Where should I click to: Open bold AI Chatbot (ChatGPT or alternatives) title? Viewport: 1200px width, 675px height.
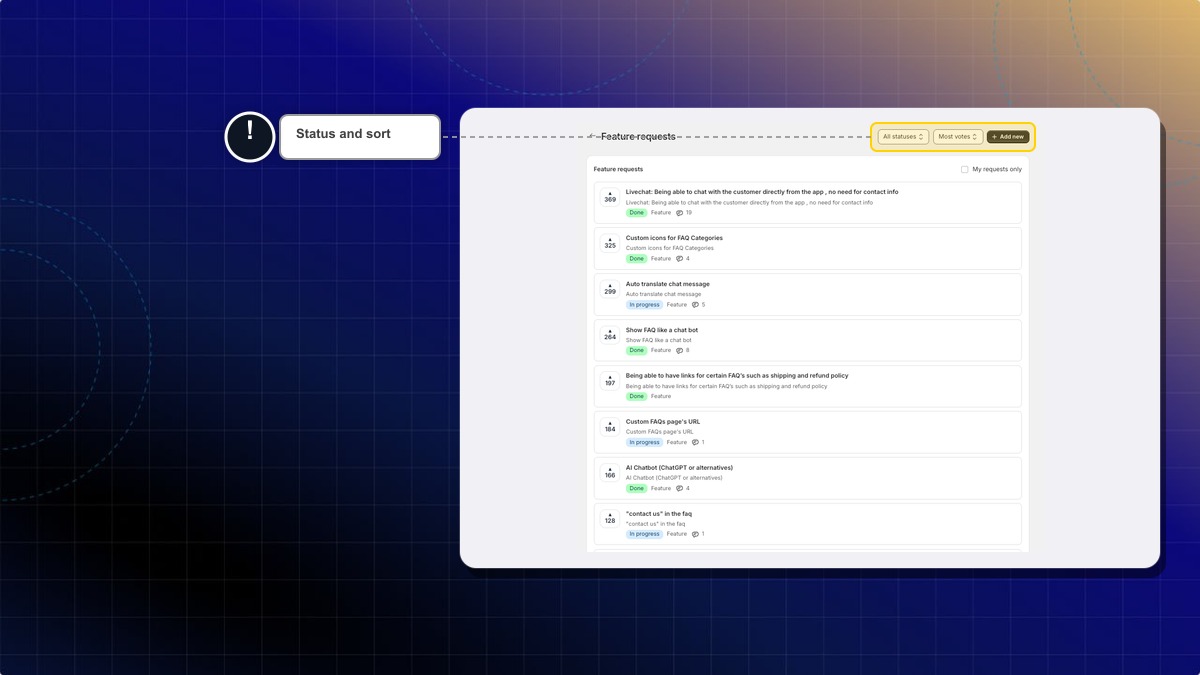679,468
